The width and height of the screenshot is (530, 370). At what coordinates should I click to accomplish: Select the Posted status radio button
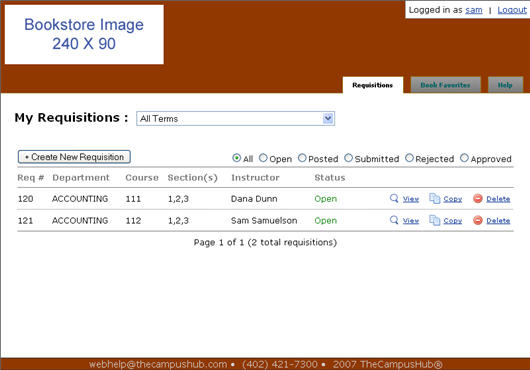click(x=302, y=158)
